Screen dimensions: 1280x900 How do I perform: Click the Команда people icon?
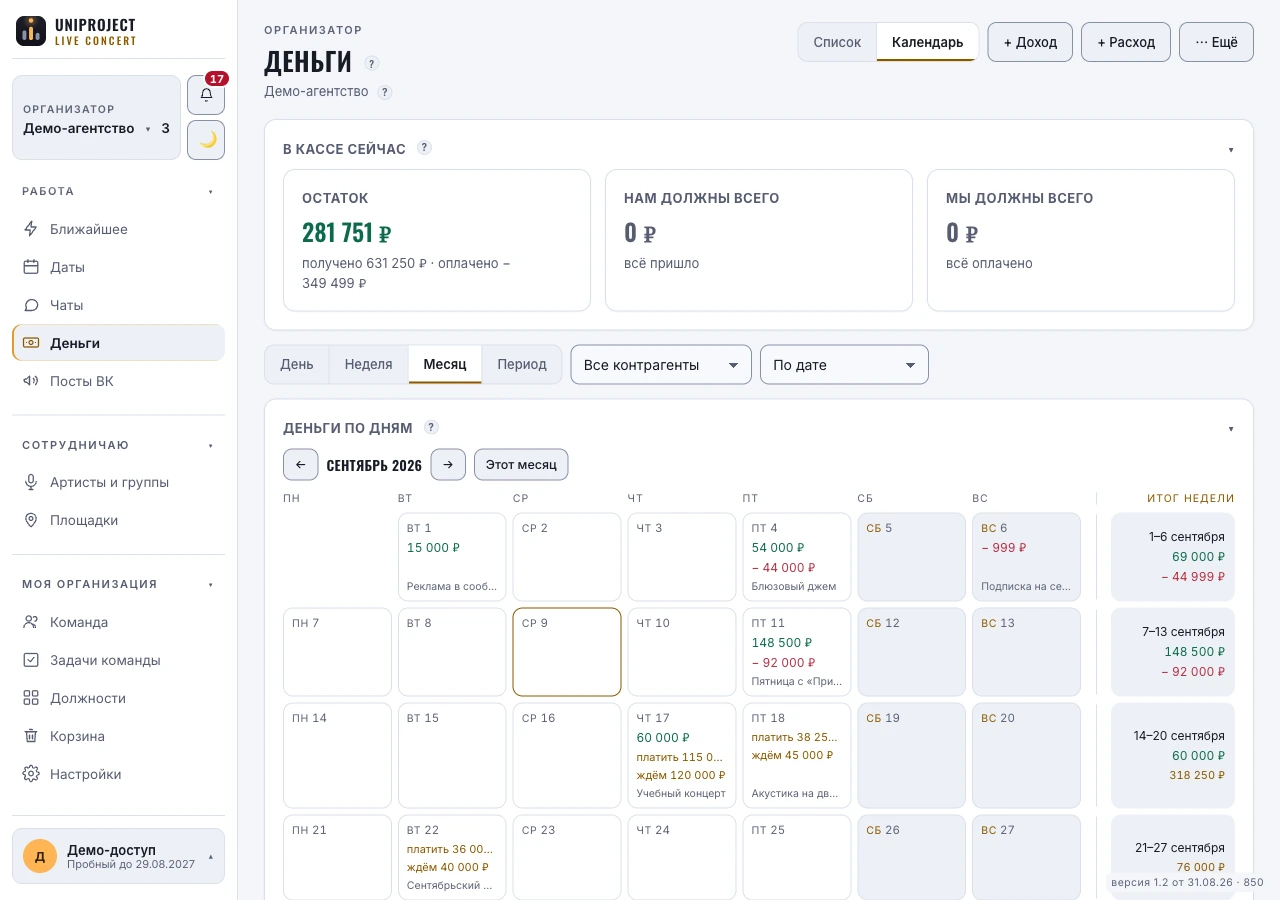coord(31,622)
